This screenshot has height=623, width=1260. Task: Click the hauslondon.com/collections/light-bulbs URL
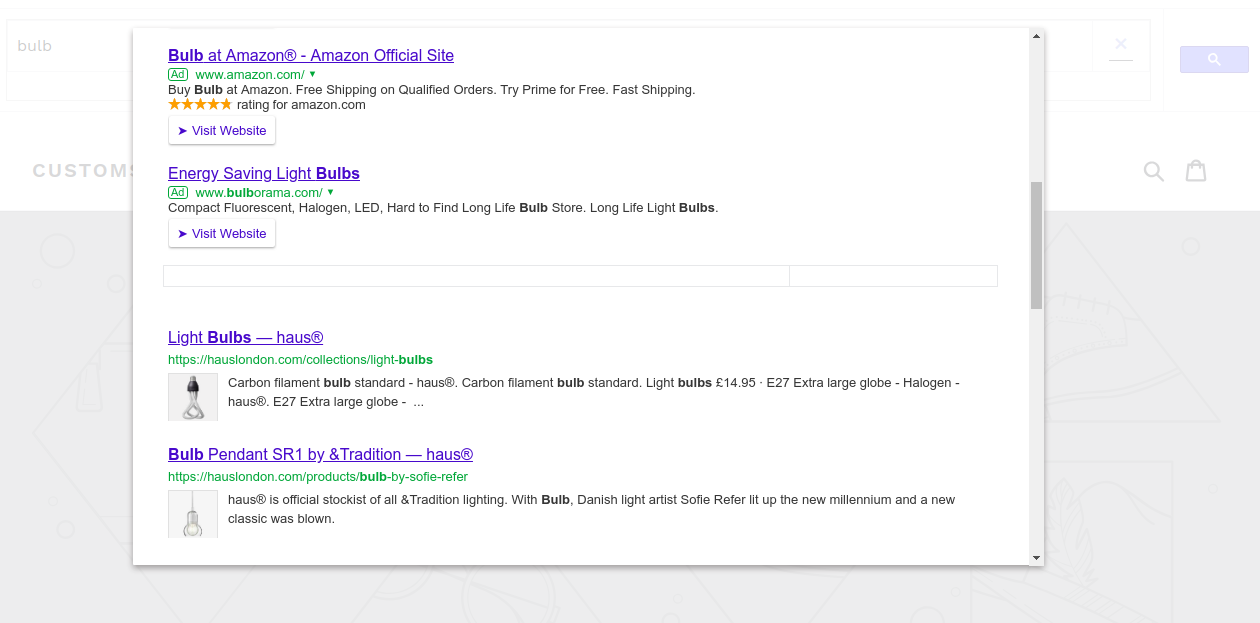tap(300, 359)
